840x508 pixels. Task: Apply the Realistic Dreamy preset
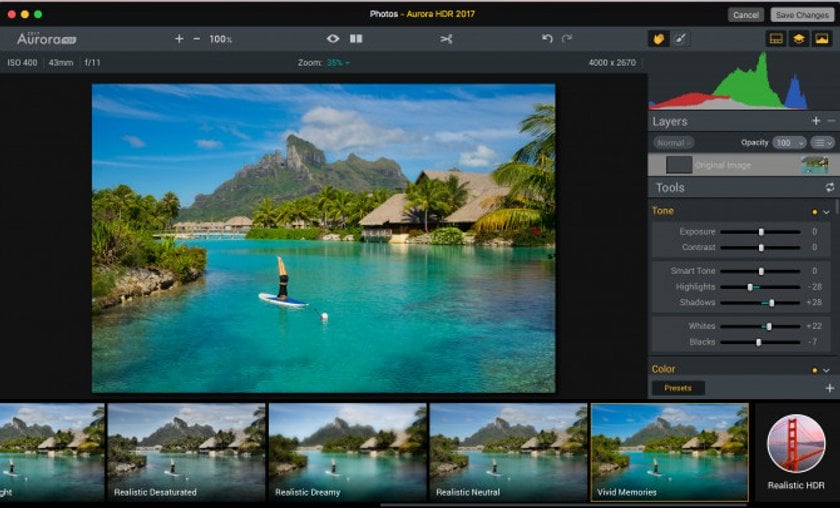pos(348,452)
